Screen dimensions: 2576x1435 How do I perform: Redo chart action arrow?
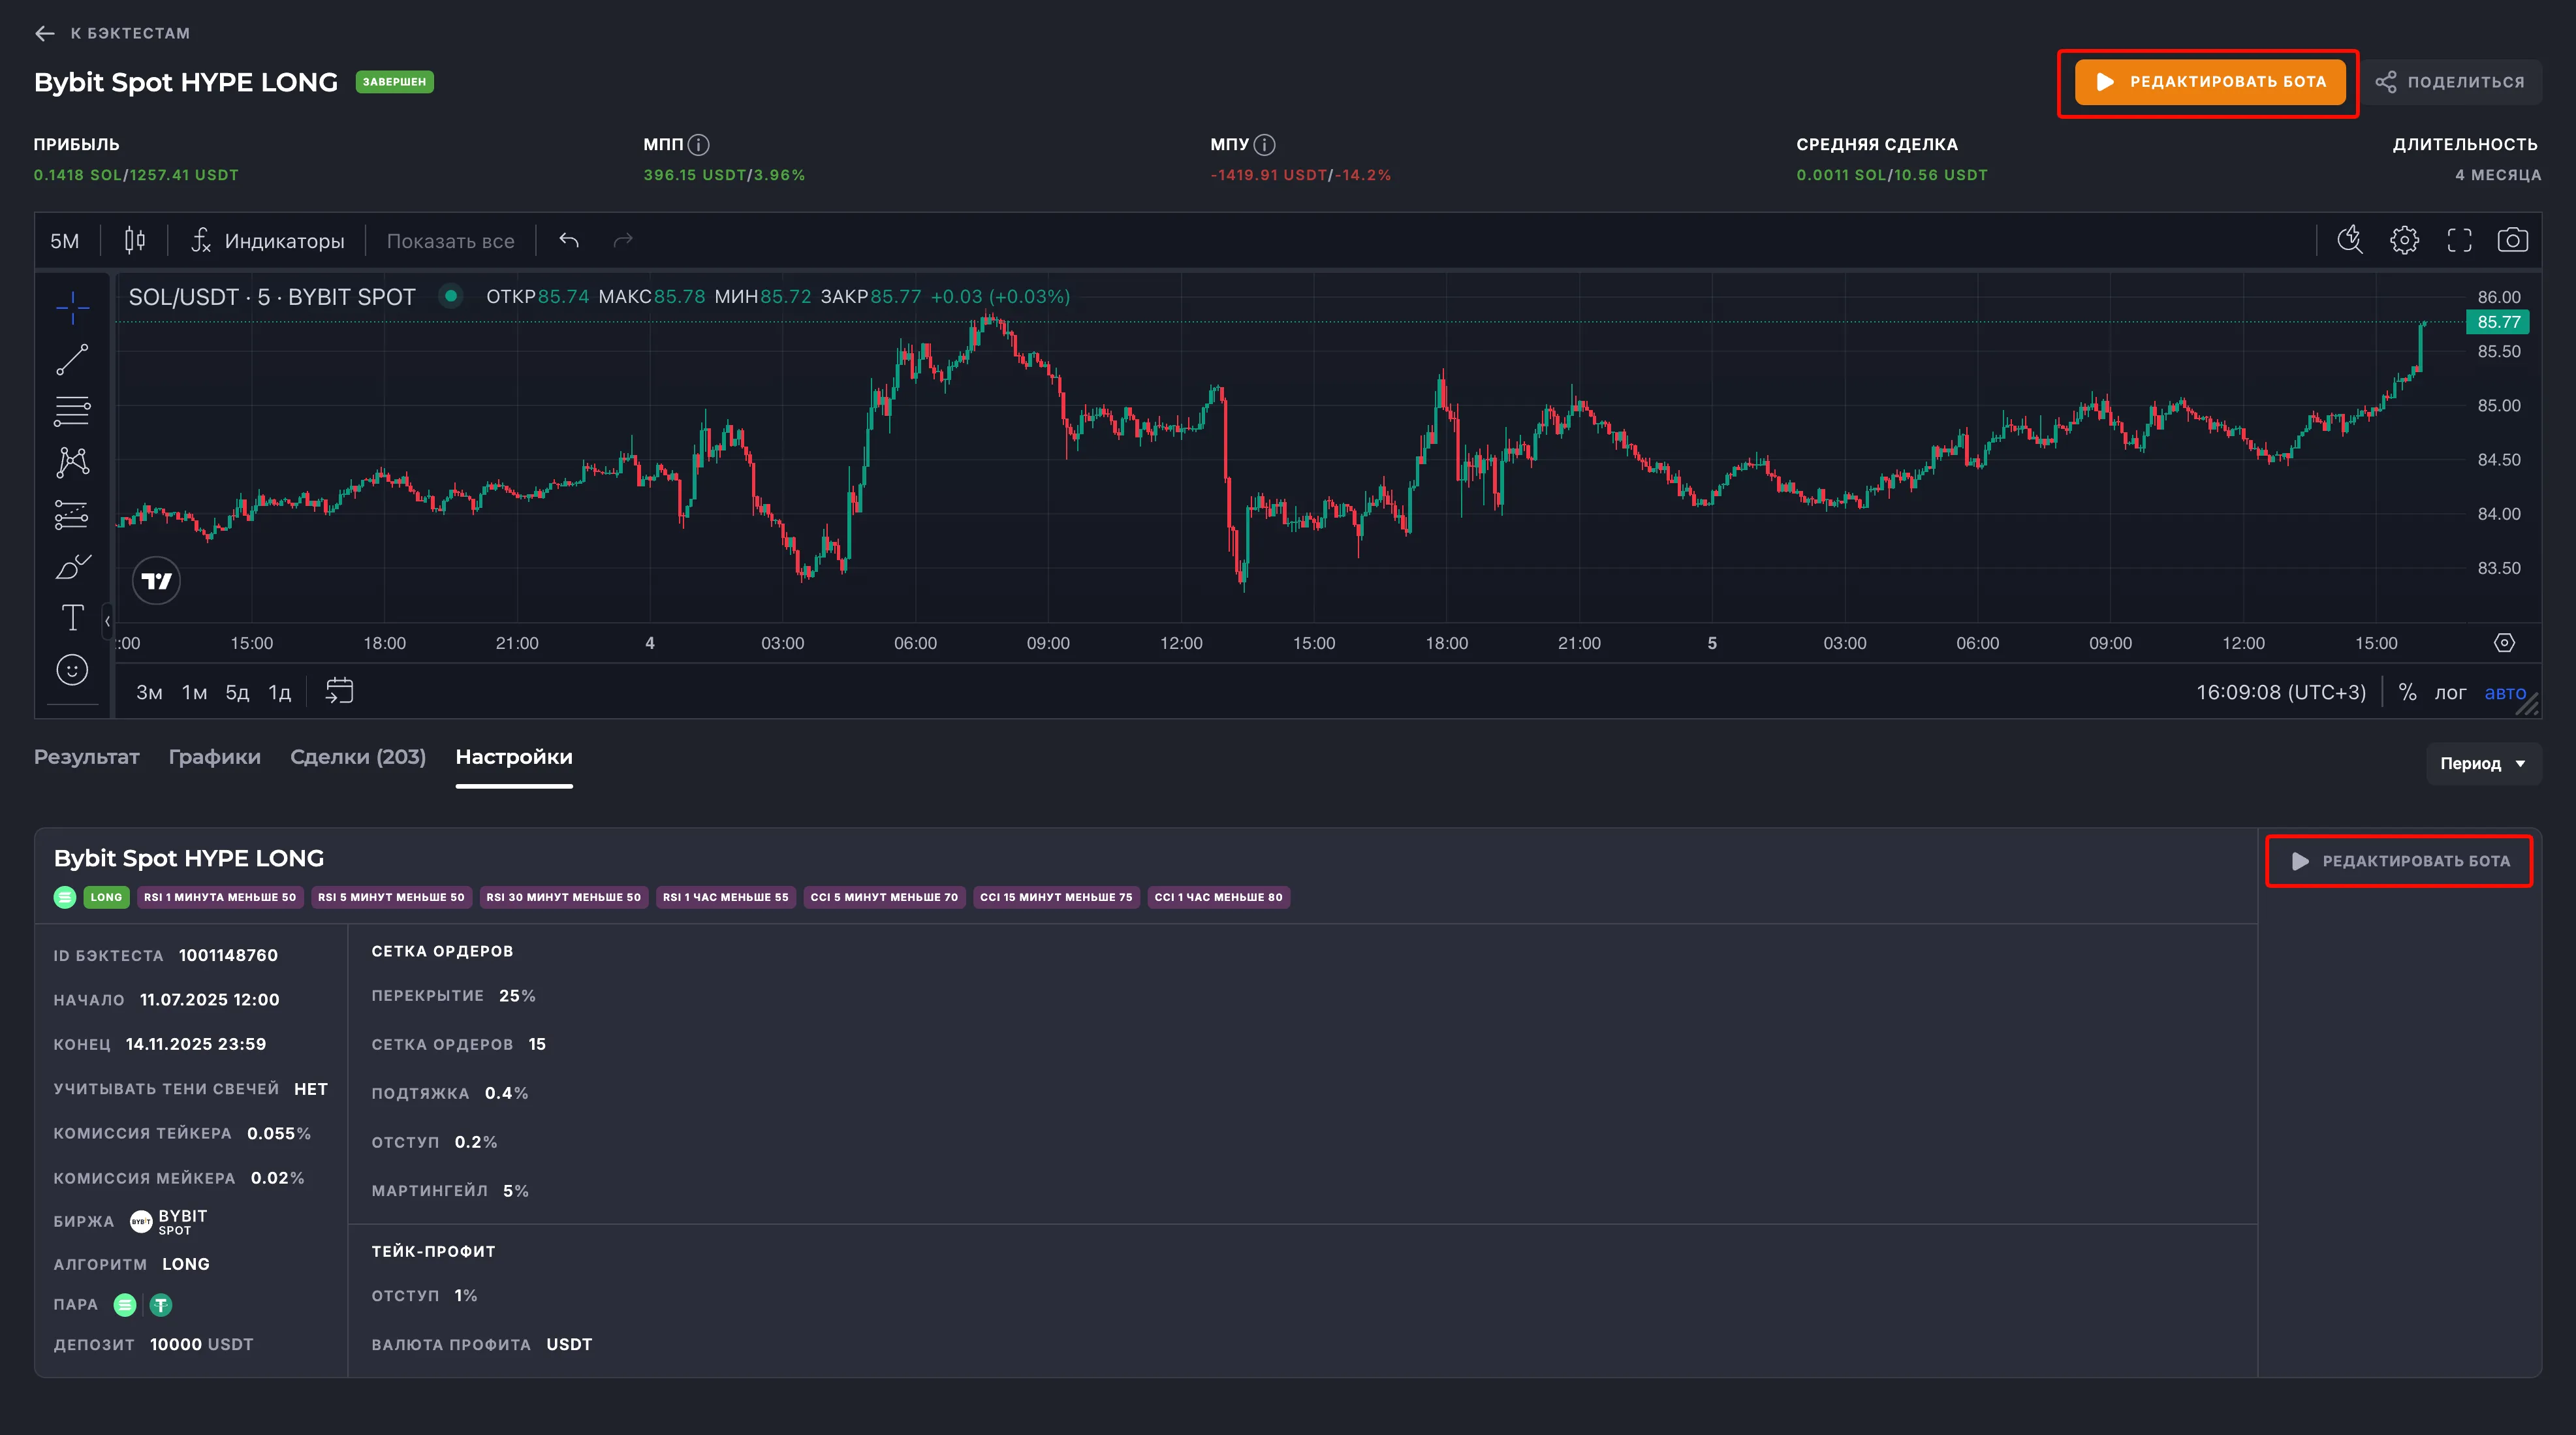coord(623,240)
